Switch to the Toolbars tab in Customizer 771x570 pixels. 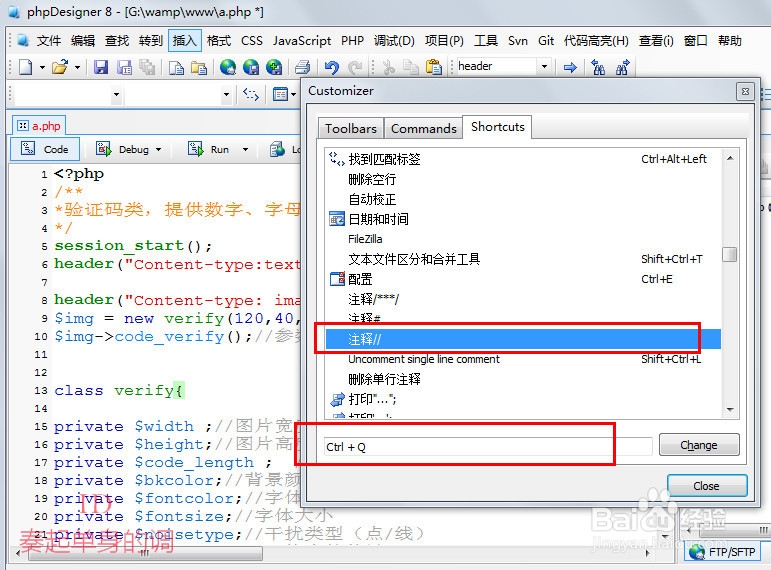coord(351,128)
